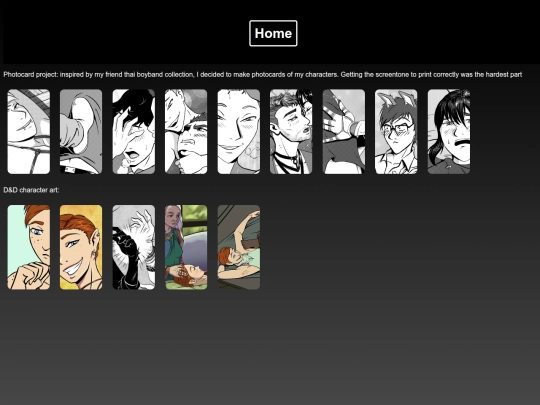This screenshot has width=540, height=405.
Task: Open D&D art of healer over lying redhead
Action: (186, 247)
